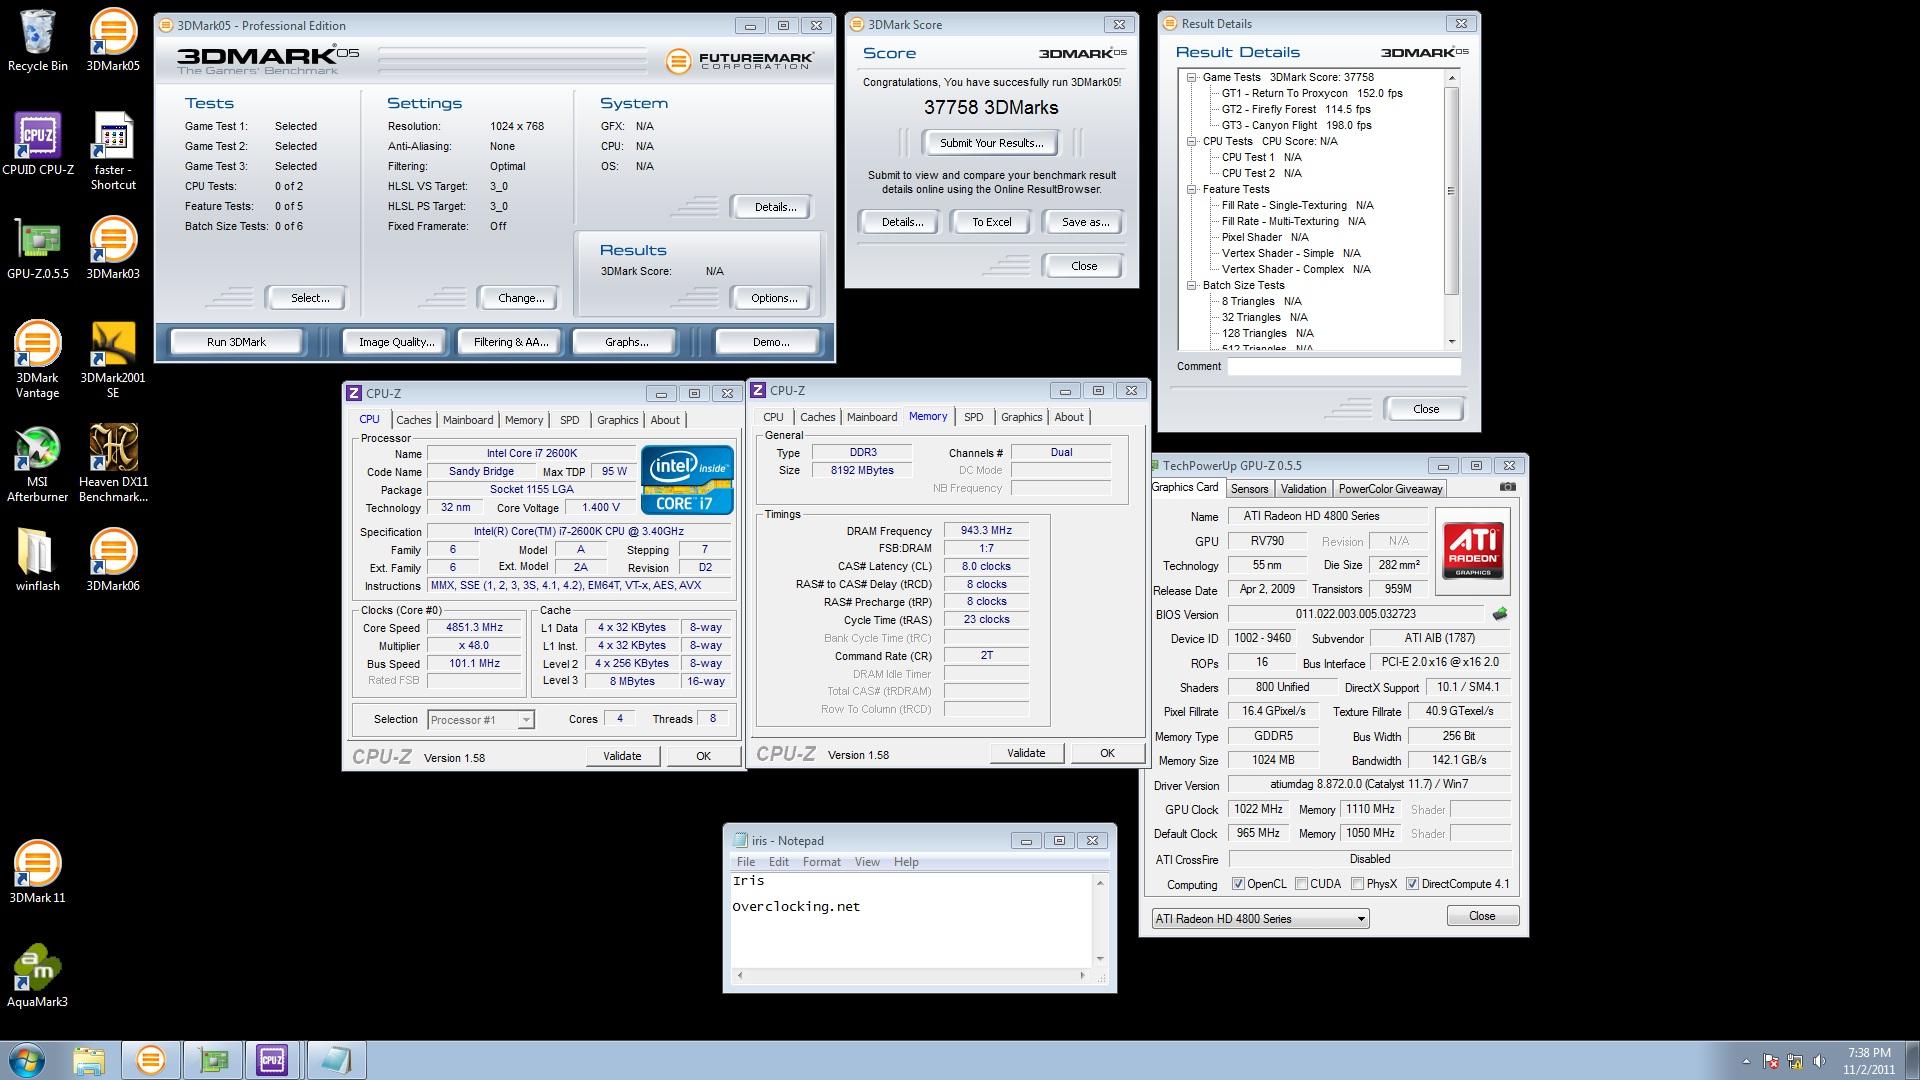Open the volume speaker tray icon
Screen dimensions: 1920x1080
click(x=1819, y=1061)
